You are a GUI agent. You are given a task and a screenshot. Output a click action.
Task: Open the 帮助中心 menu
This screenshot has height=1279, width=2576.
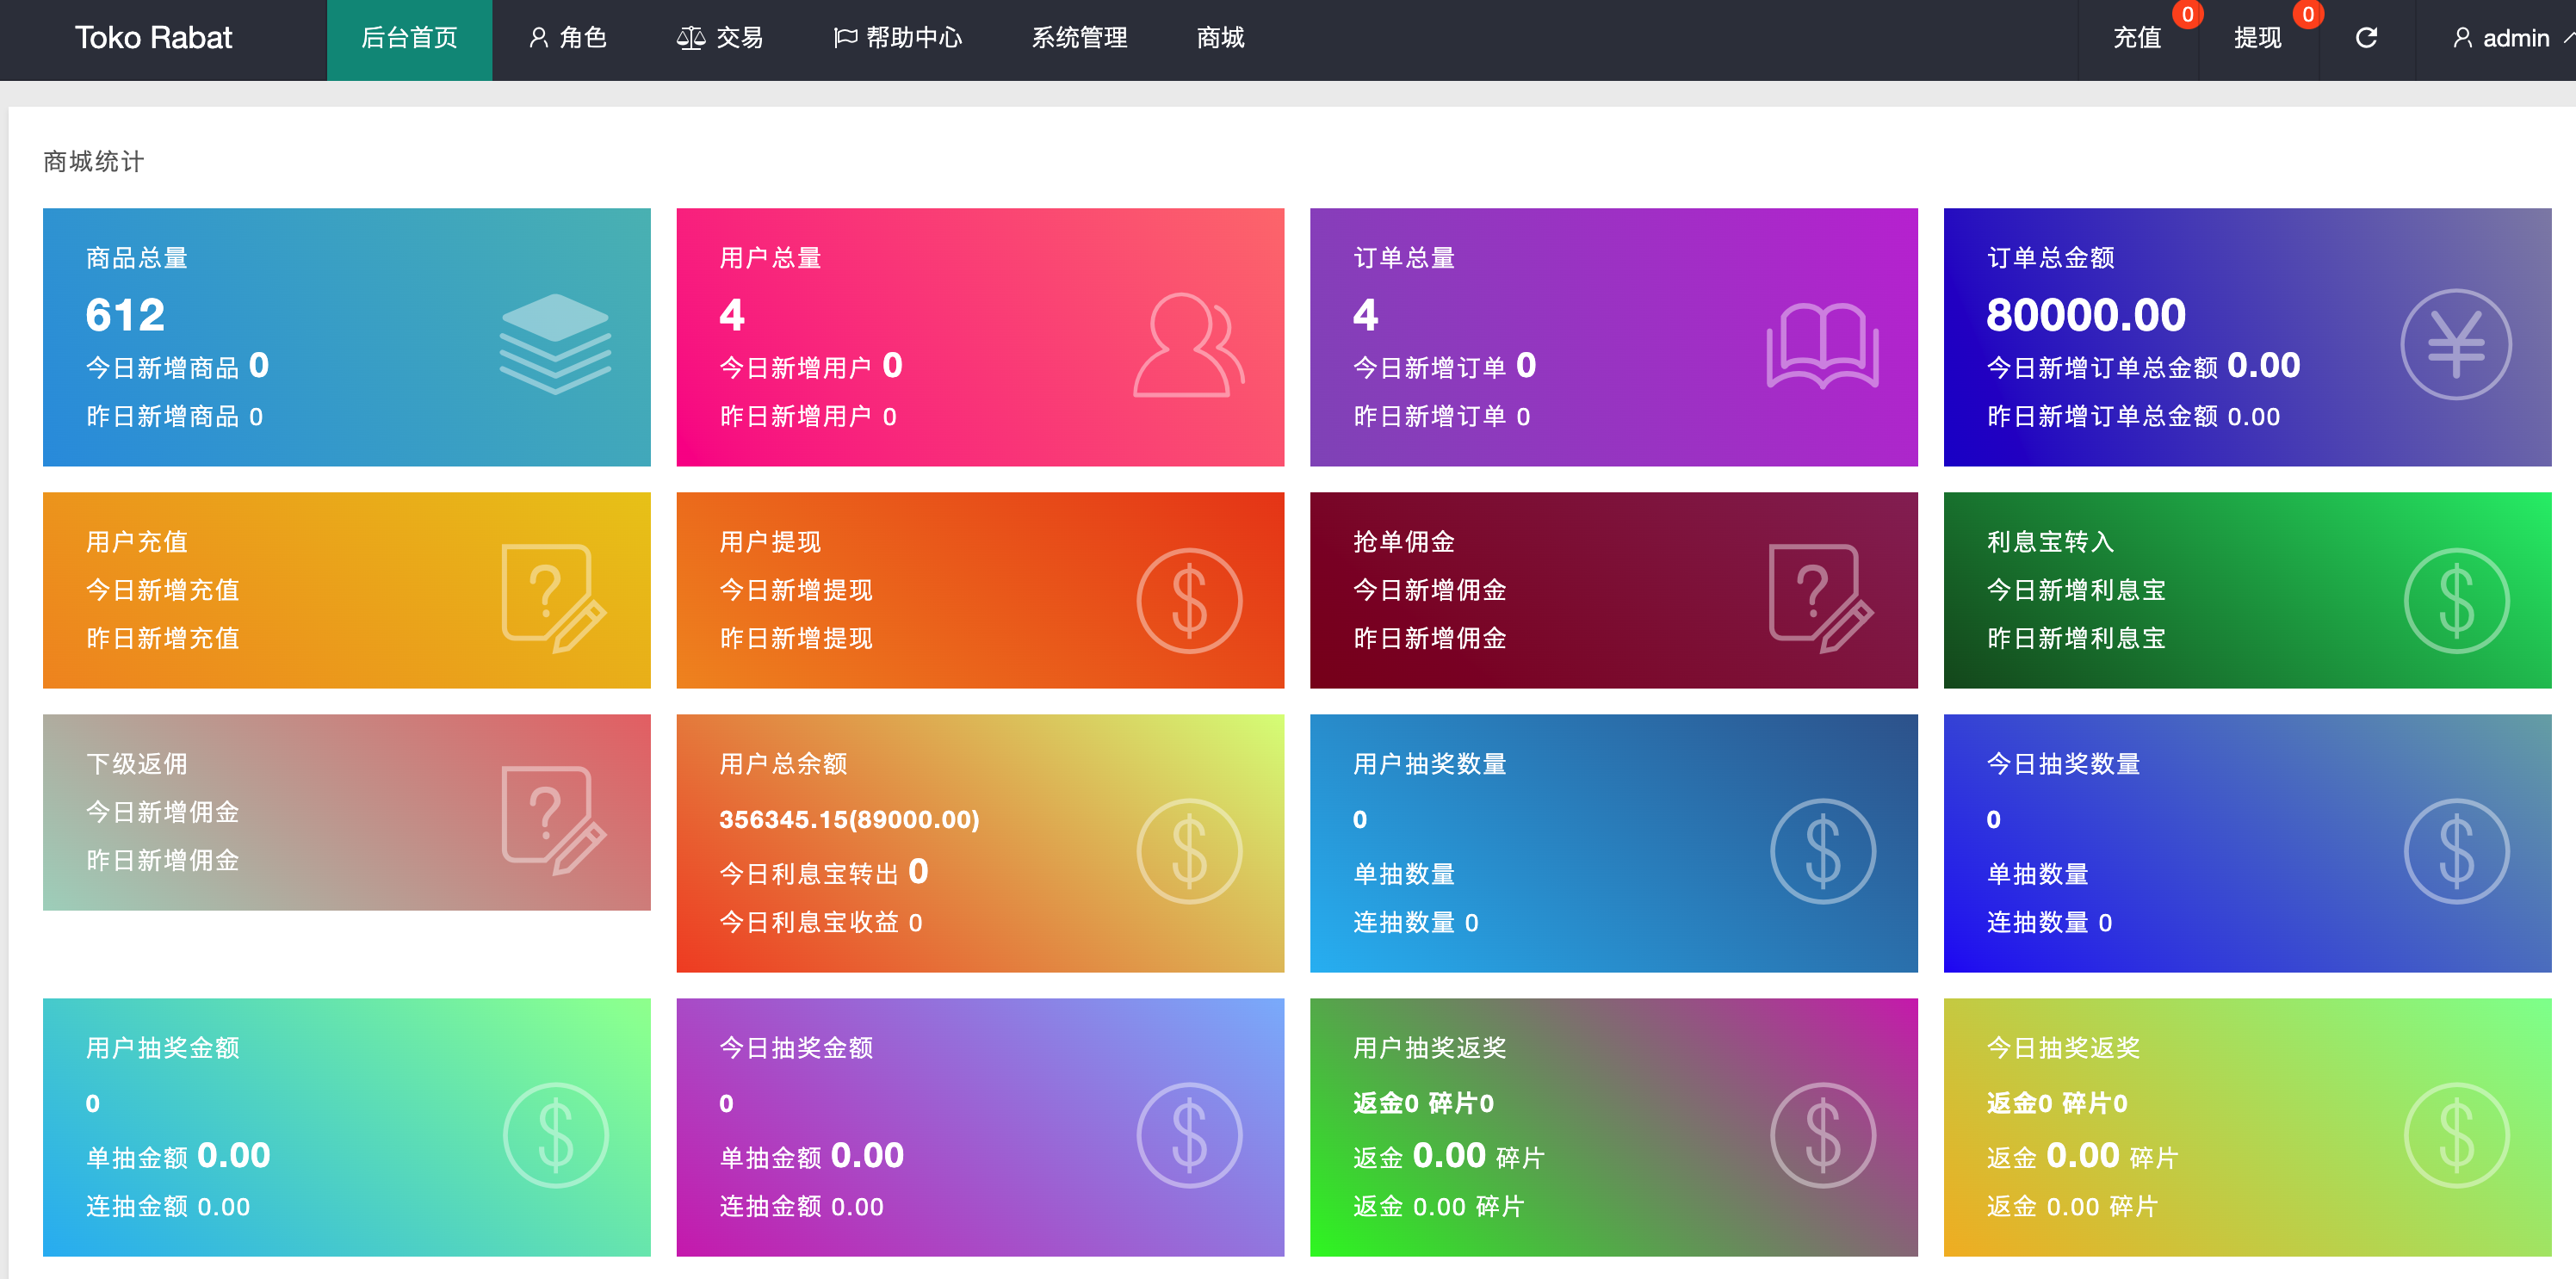[x=898, y=38]
